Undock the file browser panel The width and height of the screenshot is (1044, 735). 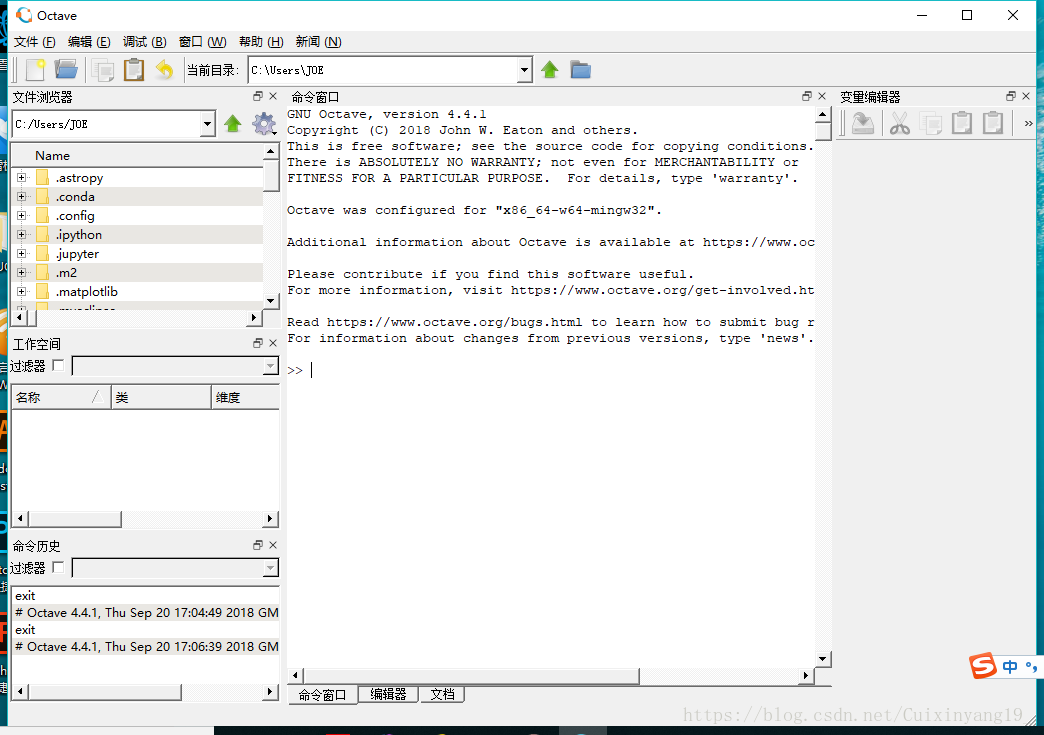[x=258, y=97]
